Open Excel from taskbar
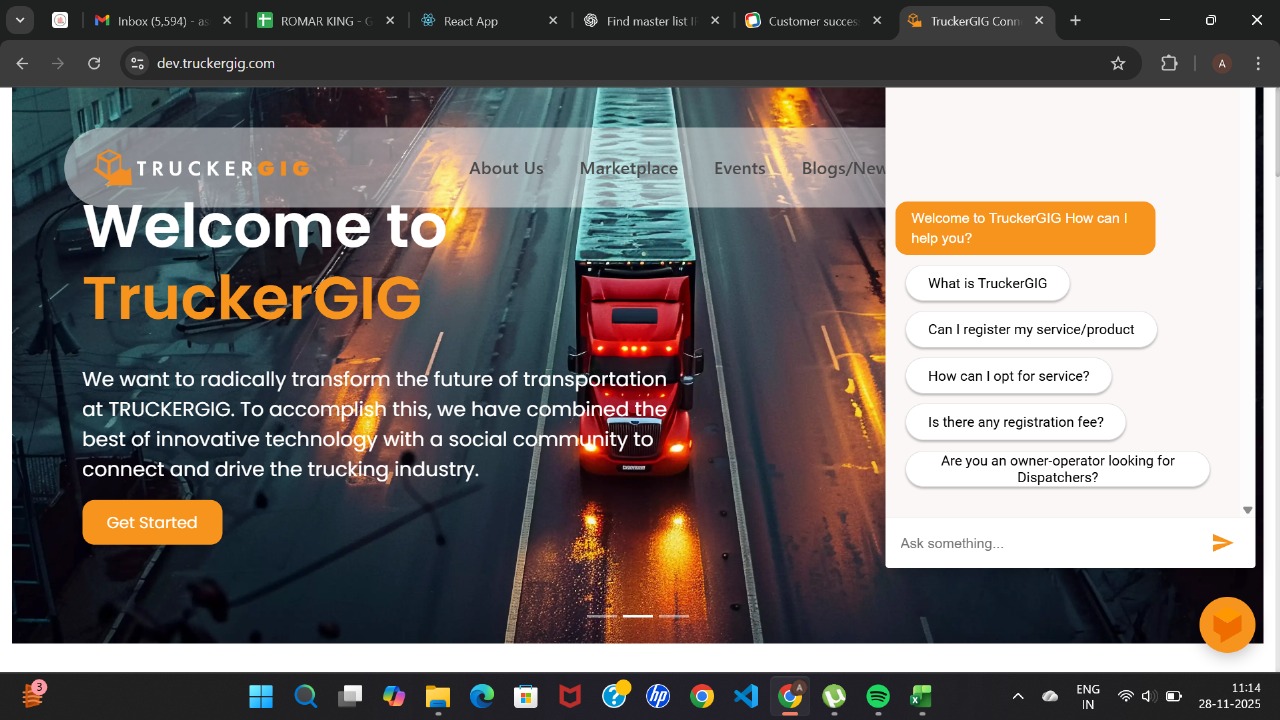Screen dimensions: 1280x720 click(922, 696)
